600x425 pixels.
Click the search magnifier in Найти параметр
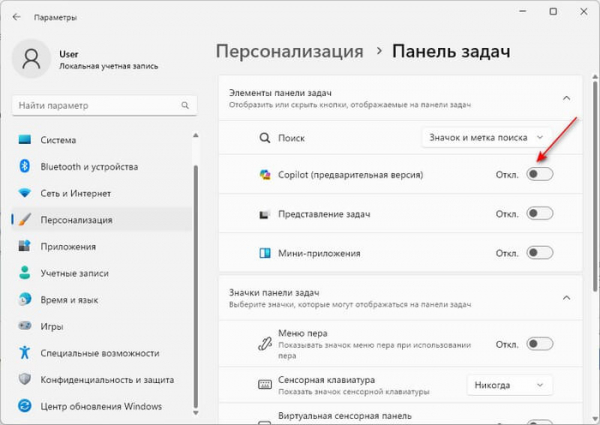185,105
